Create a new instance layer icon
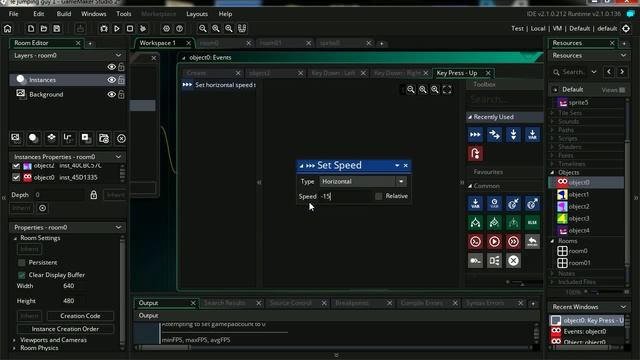This screenshot has height=360, width=640. pos(33,138)
